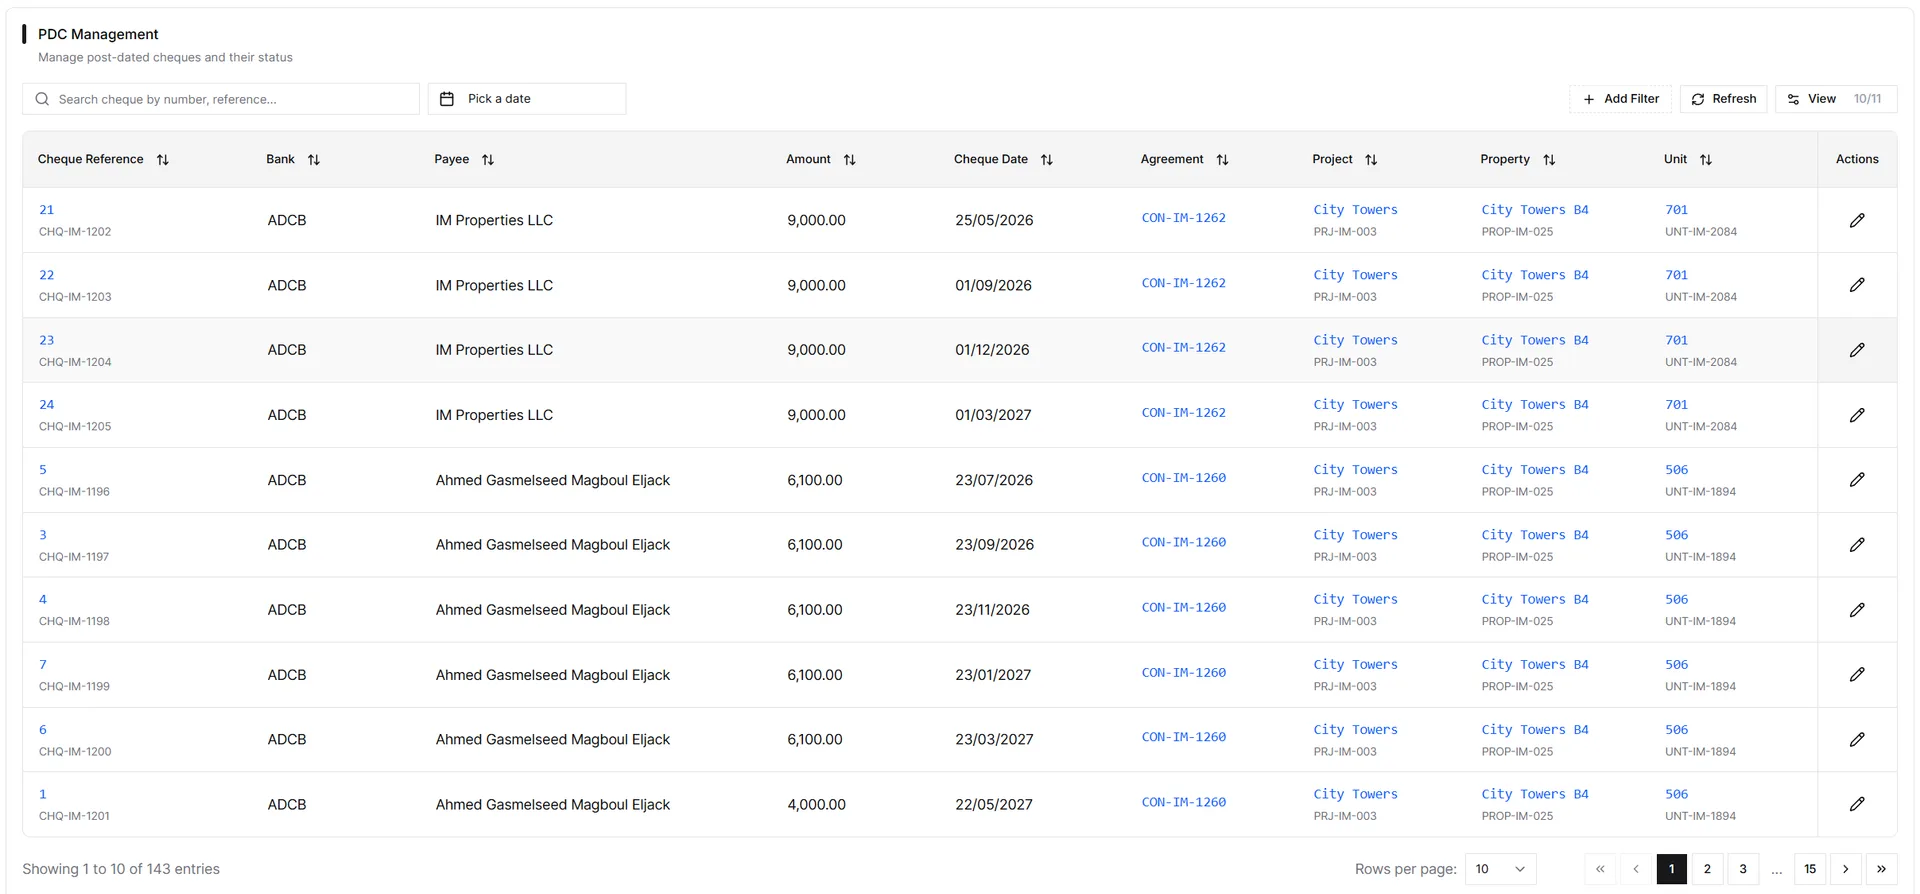
Task: Sort table by Amount column arrows
Action: pyautogui.click(x=850, y=160)
